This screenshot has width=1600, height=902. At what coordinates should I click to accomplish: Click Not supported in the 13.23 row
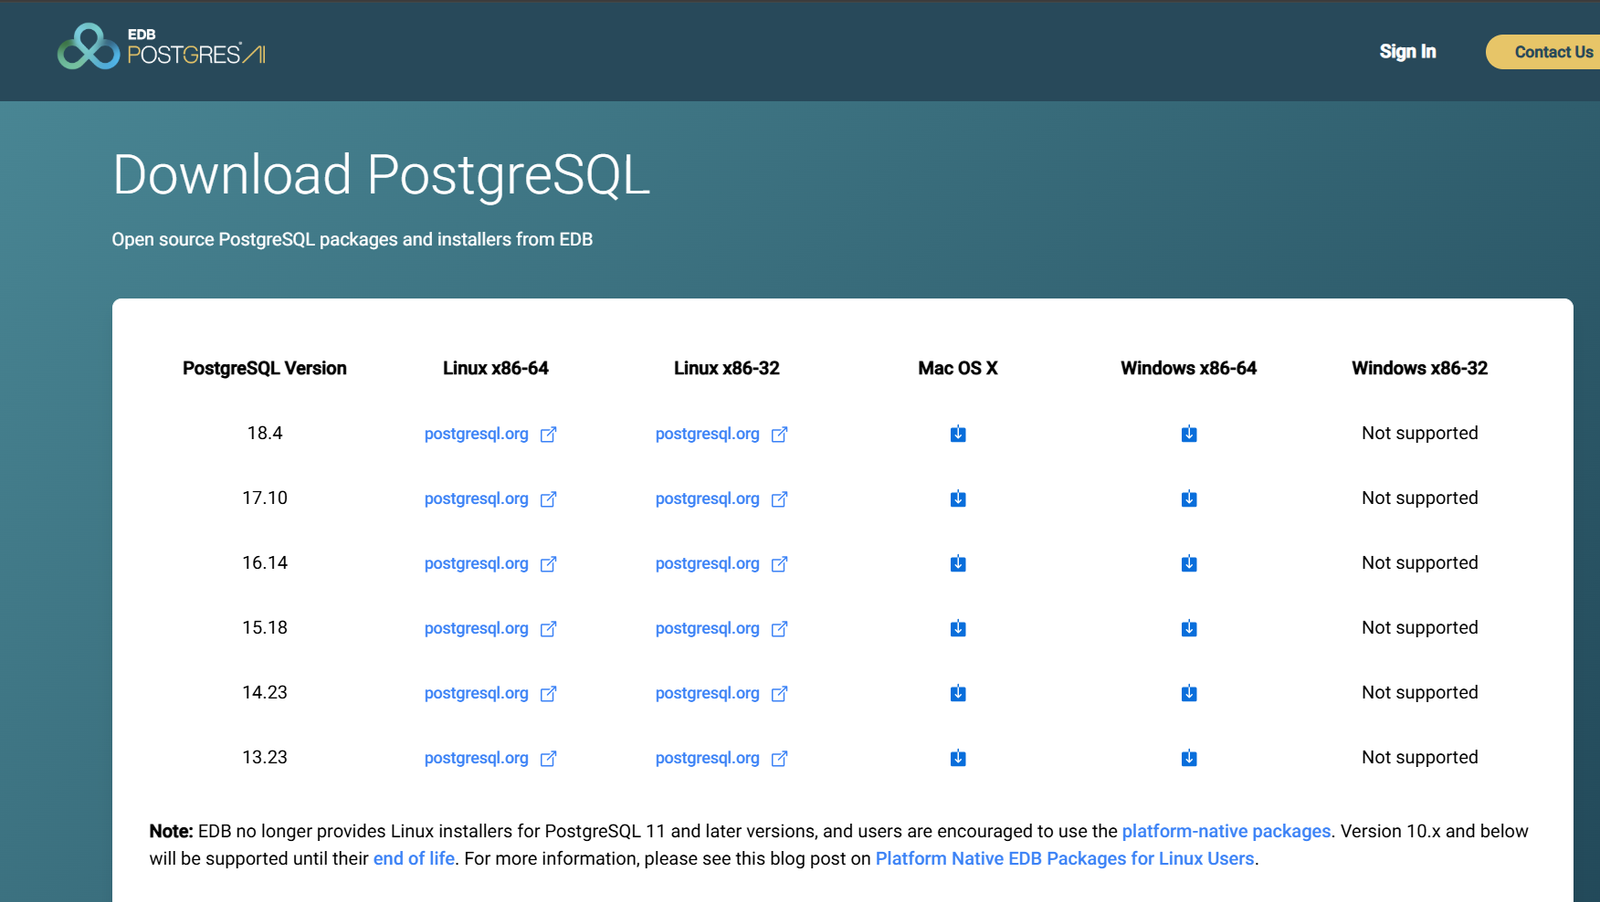(x=1420, y=757)
